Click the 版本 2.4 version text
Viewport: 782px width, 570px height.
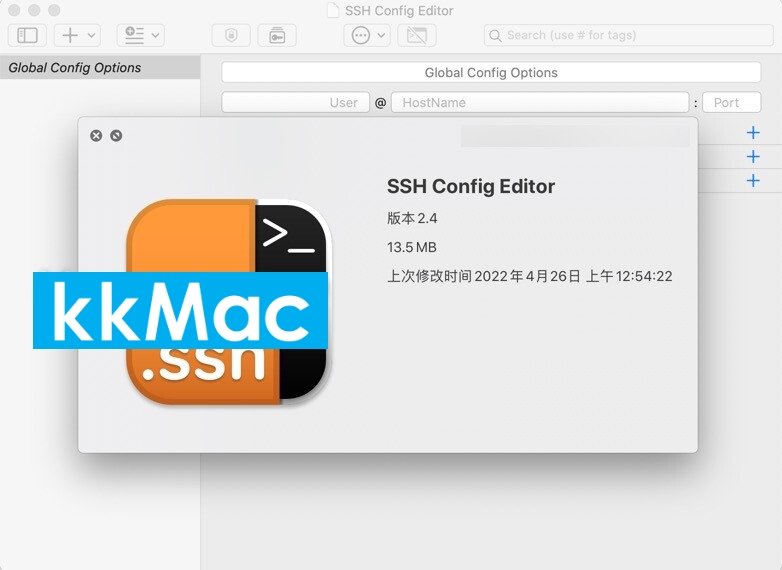tap(412, 218)
